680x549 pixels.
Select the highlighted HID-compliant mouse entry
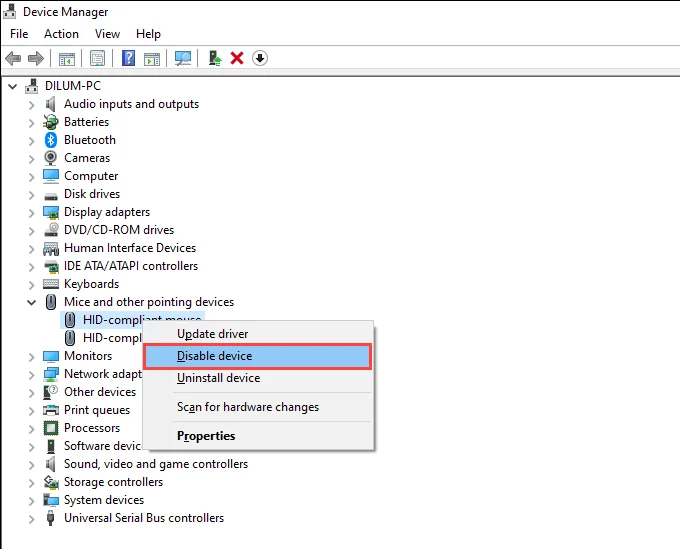[x=132, y=319]
